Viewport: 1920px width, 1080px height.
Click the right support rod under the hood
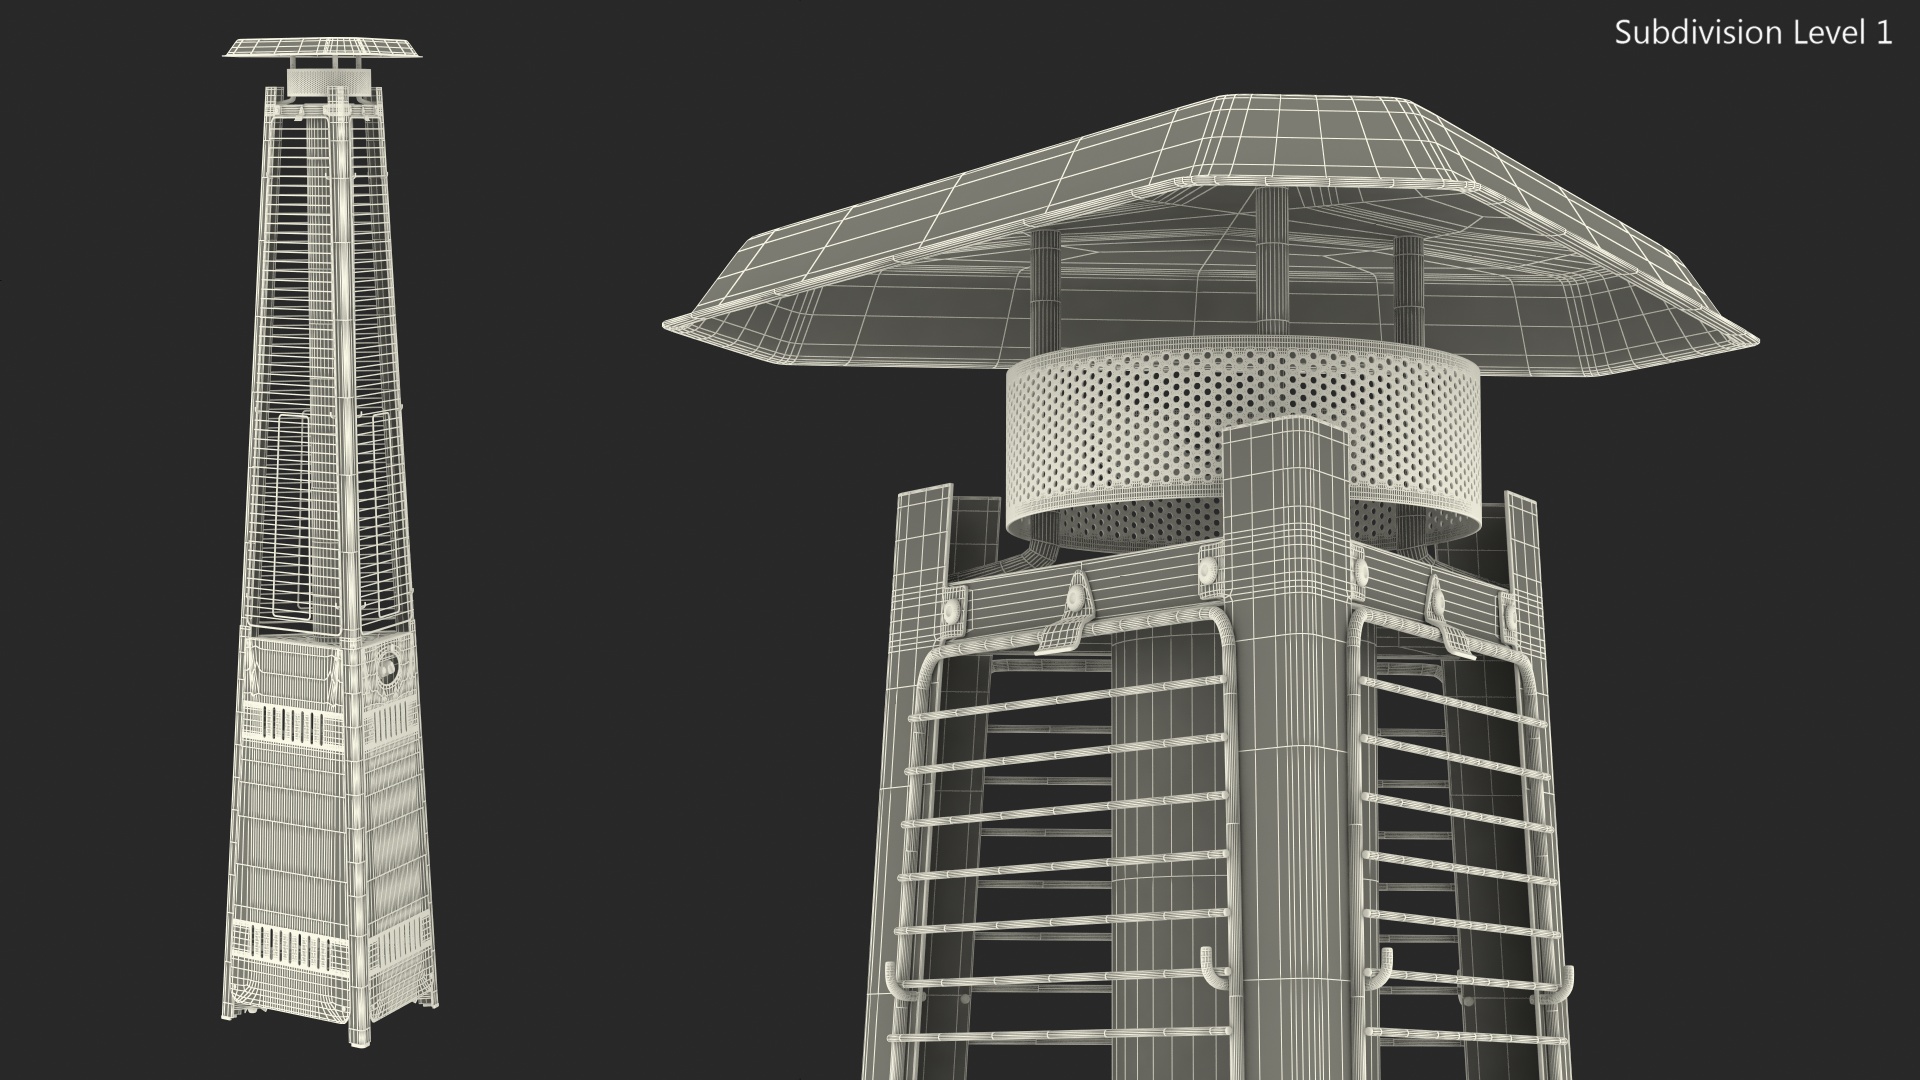click(1407, 290)
